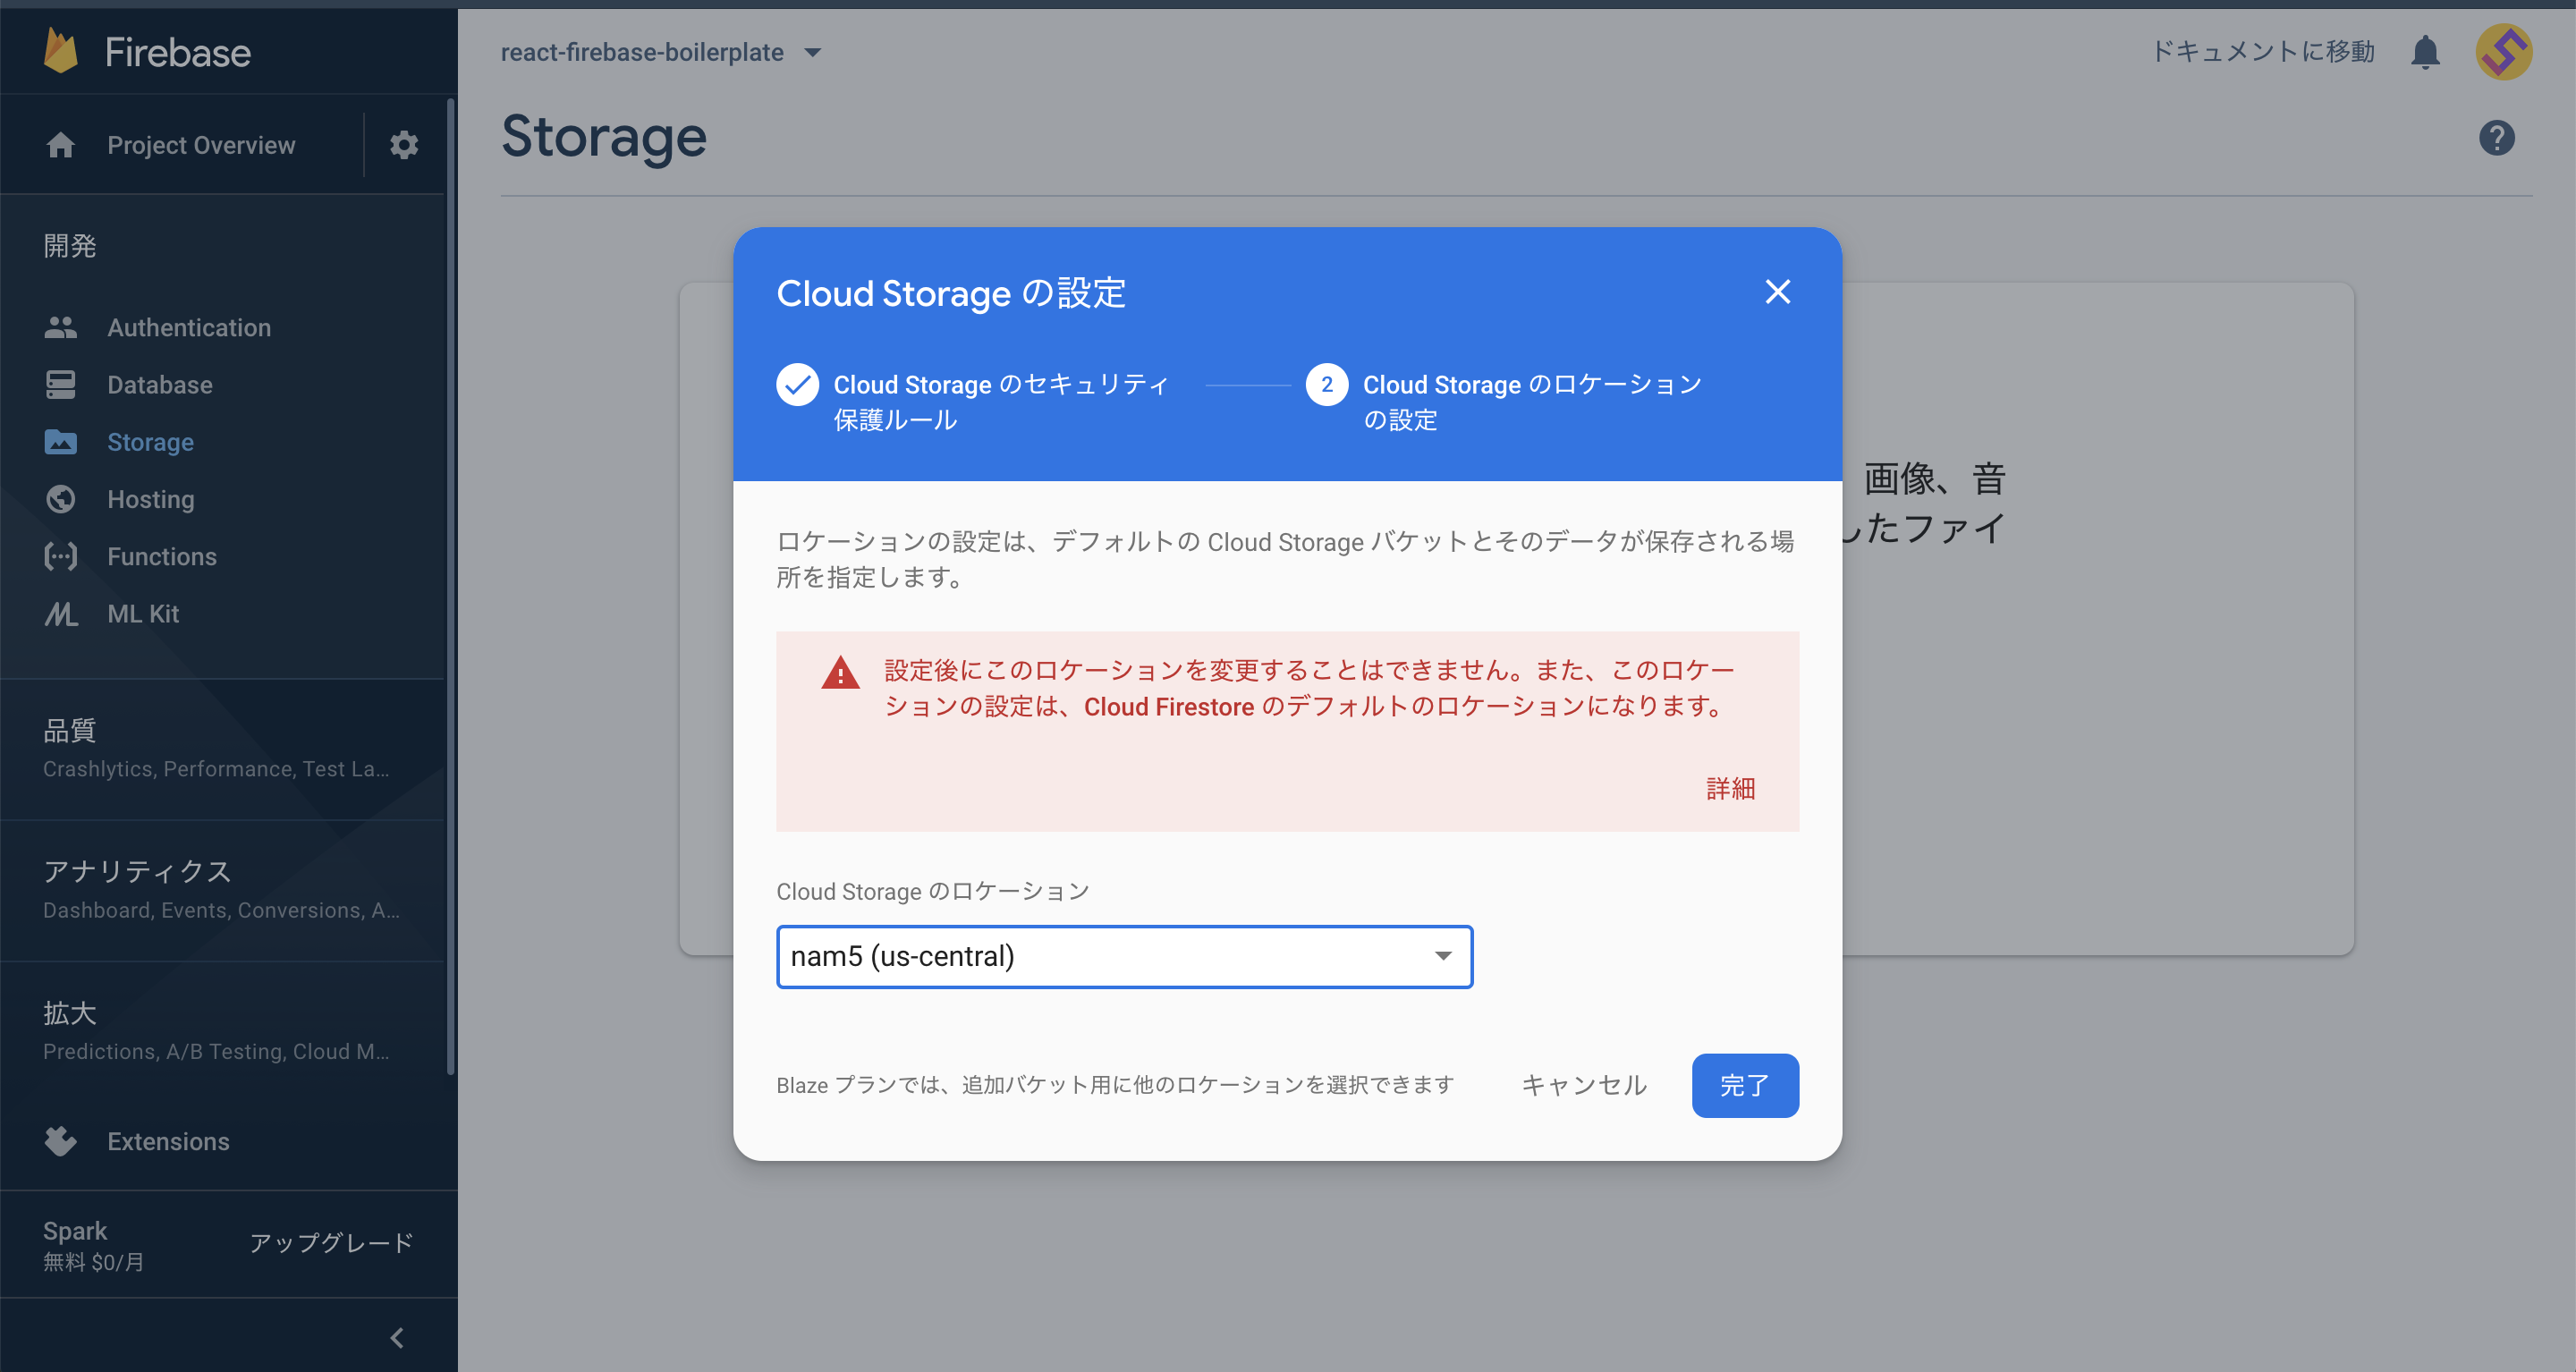Image resolution: width=2576 pixels, height=1372 pixels.
Task: Expand the アナリティクス section
Action: tap(221, 890)
